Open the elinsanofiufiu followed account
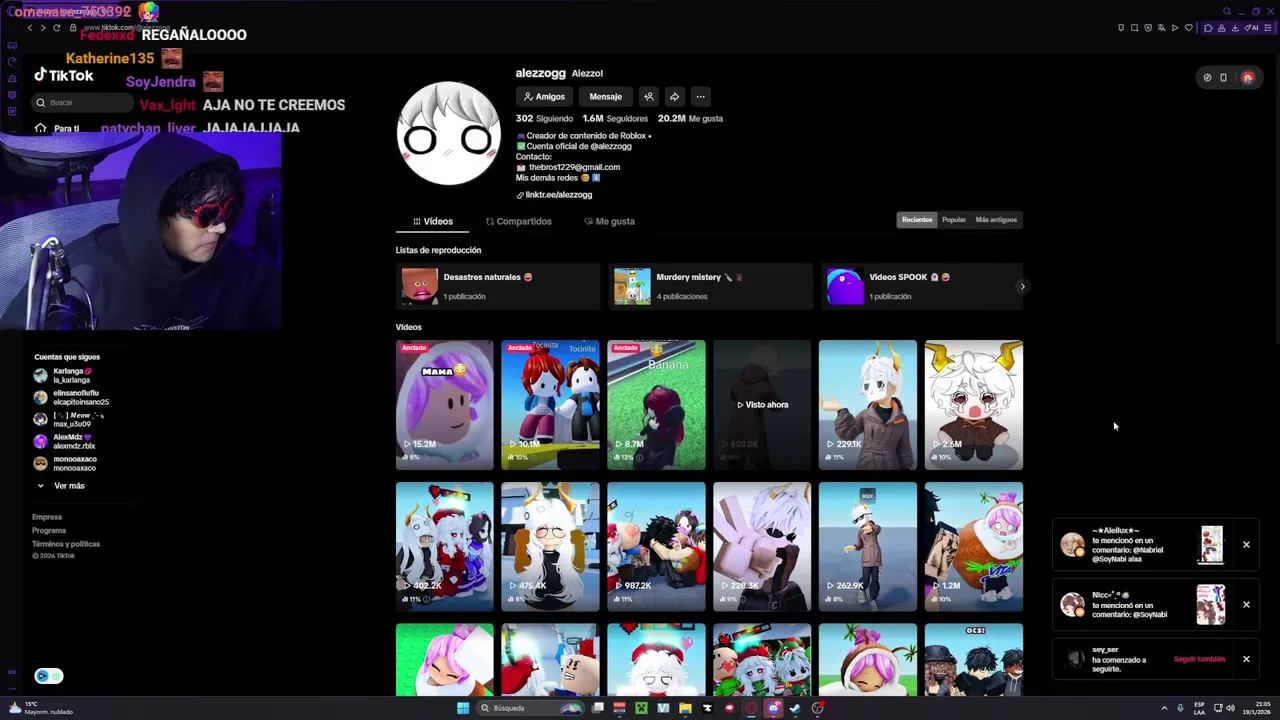This screenshot has width=1280, height=720. (70, 398)
